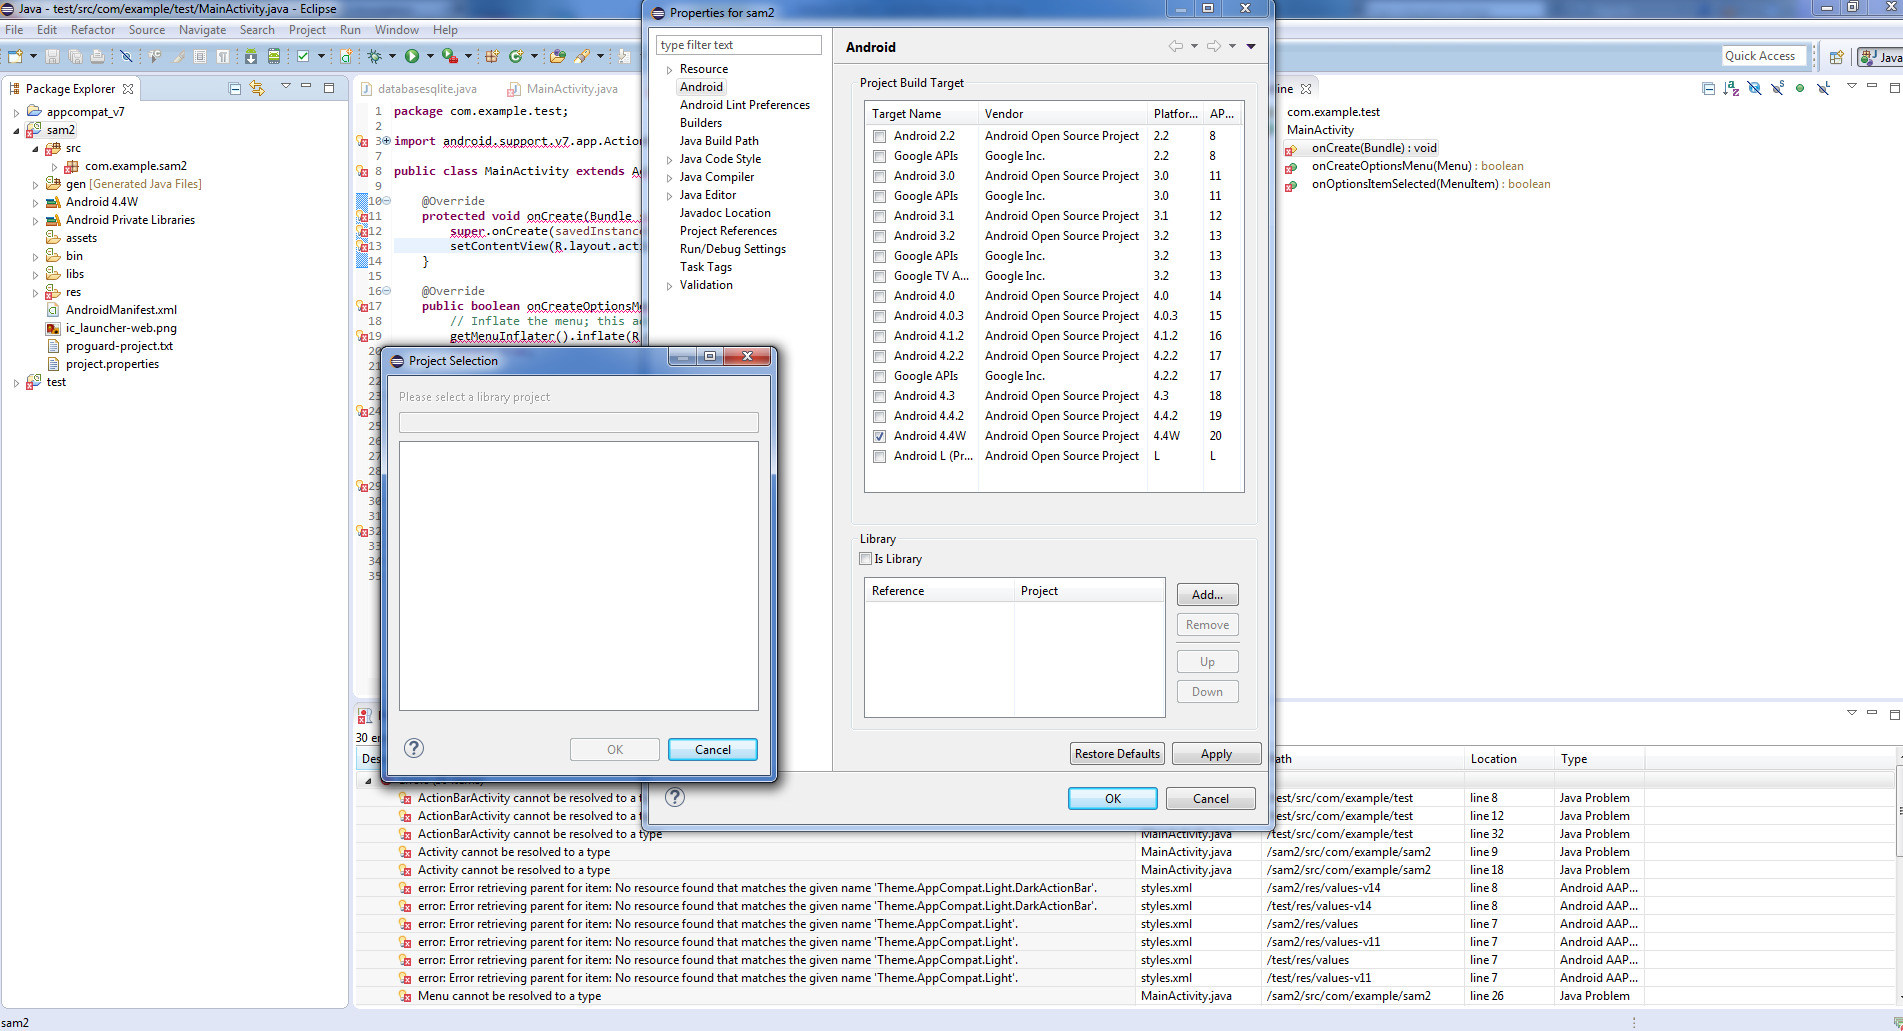Click Cancel in Project Selection dialog
This screenshot has height=1031, width=1903.
[x=712, y=749]
